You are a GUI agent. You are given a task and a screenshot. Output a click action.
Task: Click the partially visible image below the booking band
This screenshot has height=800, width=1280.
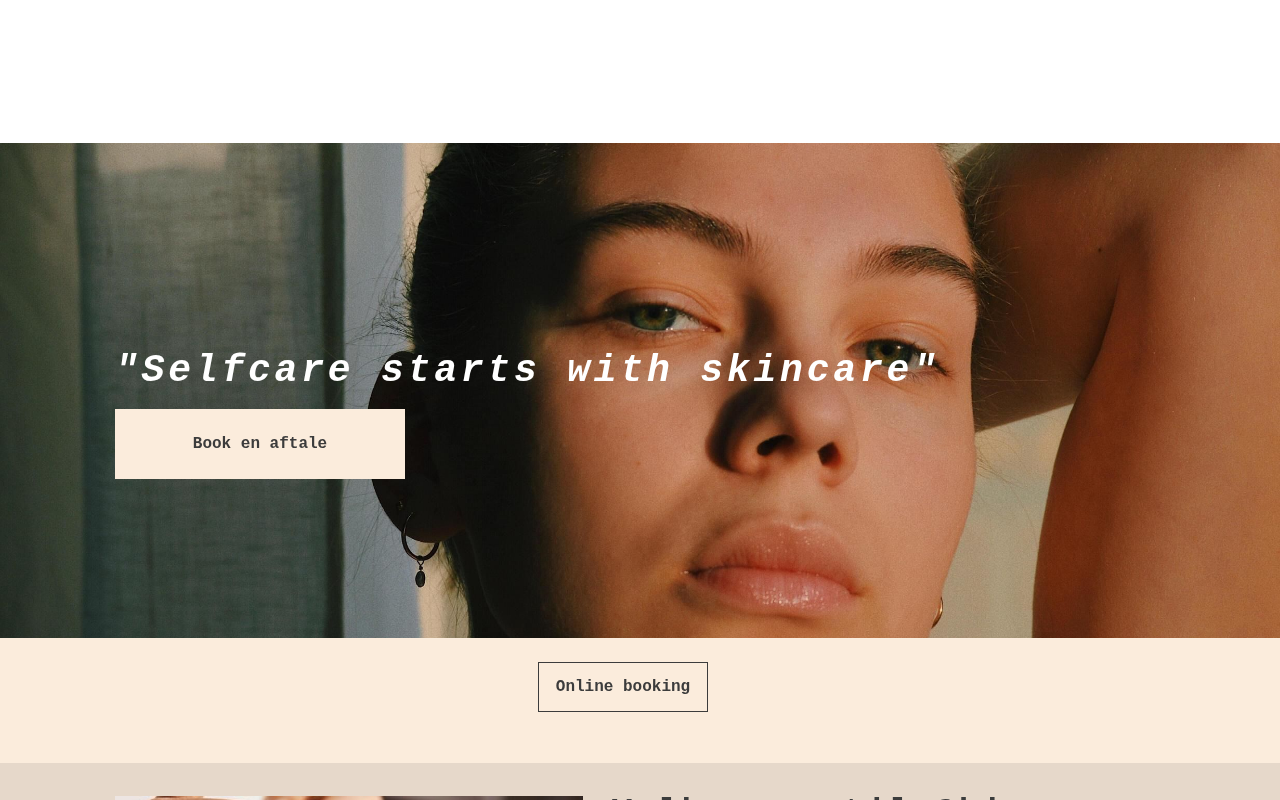349,797
